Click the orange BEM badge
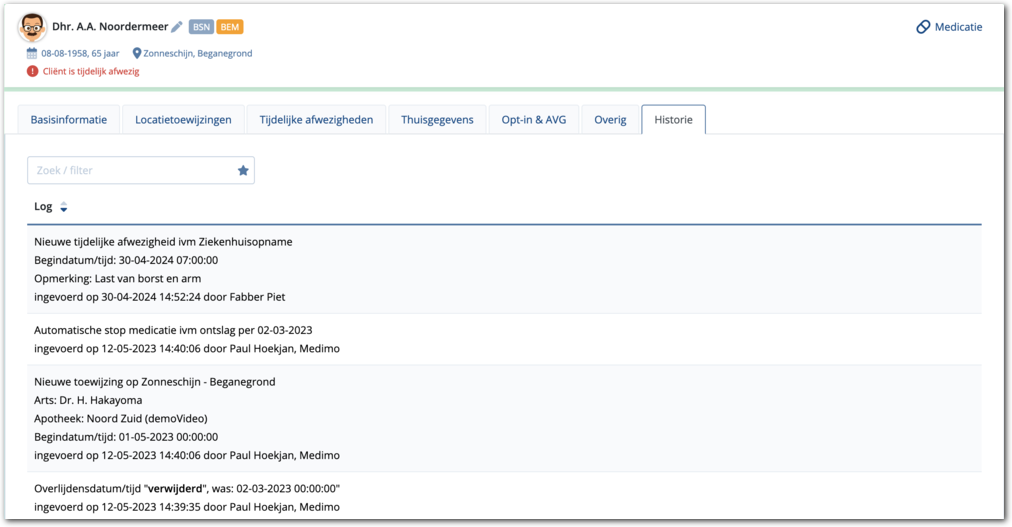The image size is (1012, 527). point(230,27)
